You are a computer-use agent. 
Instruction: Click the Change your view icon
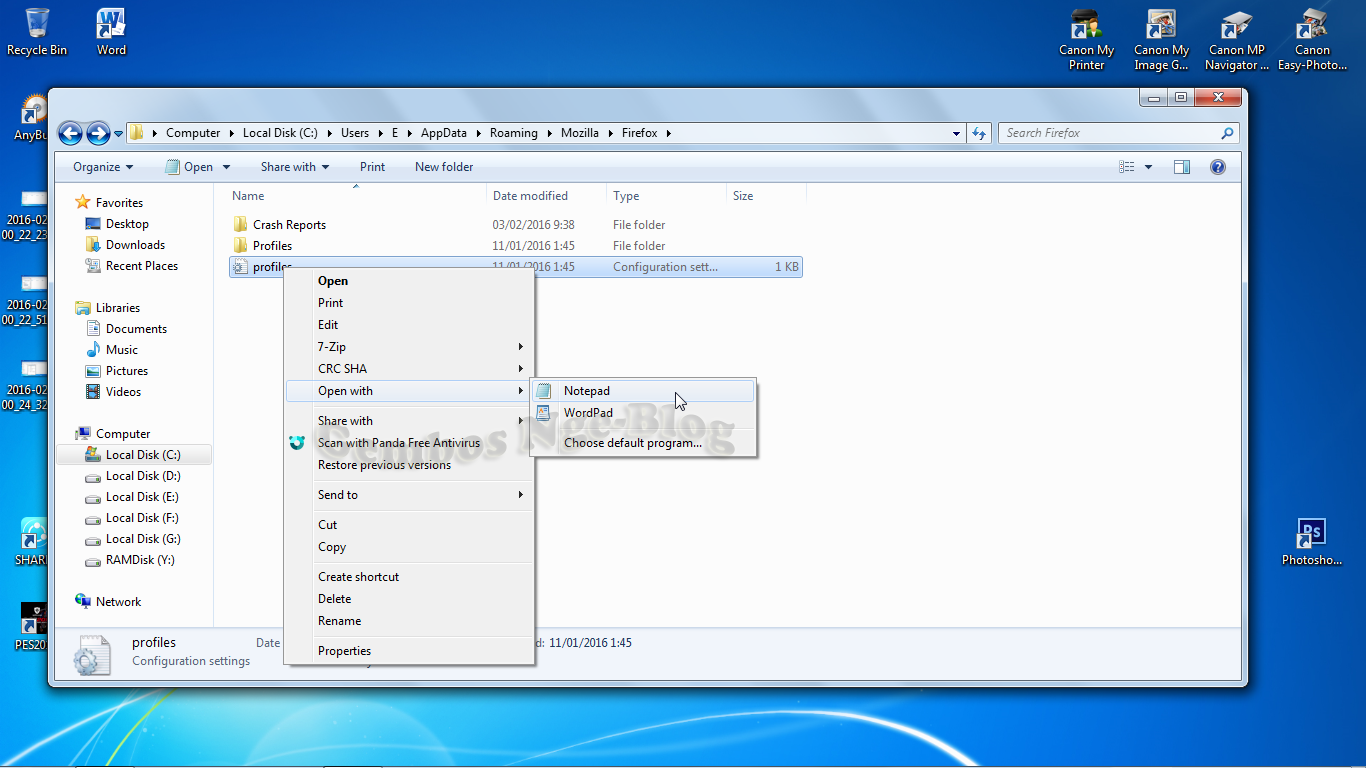pyautogui.click(x=1128, y=167)
